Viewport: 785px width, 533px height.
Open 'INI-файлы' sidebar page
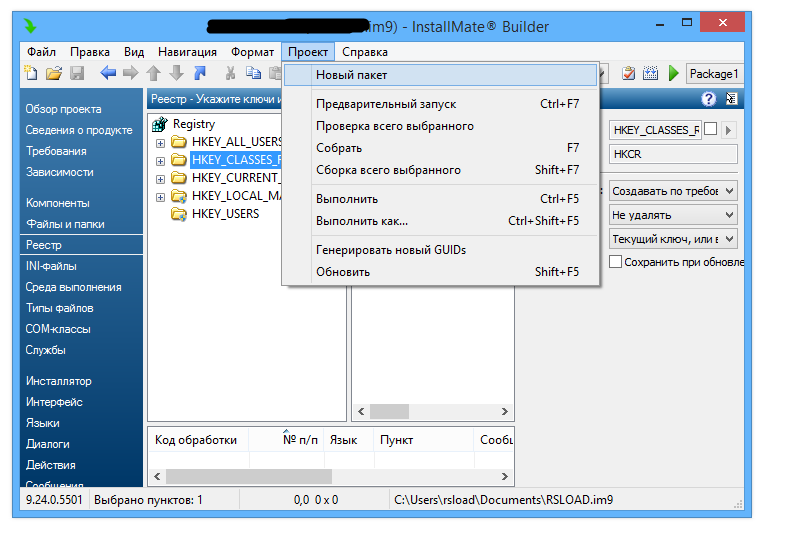(x=51, y=266)
